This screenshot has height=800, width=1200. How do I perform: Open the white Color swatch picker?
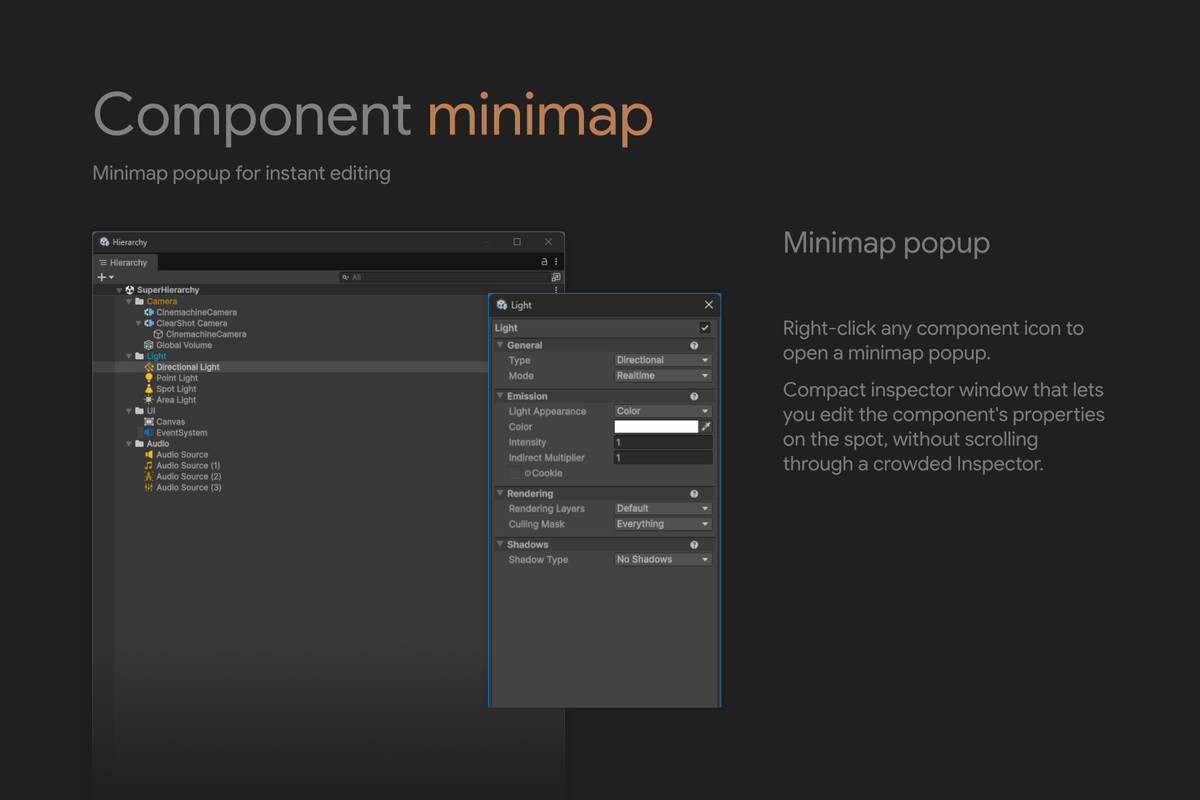tap(656, 427)
